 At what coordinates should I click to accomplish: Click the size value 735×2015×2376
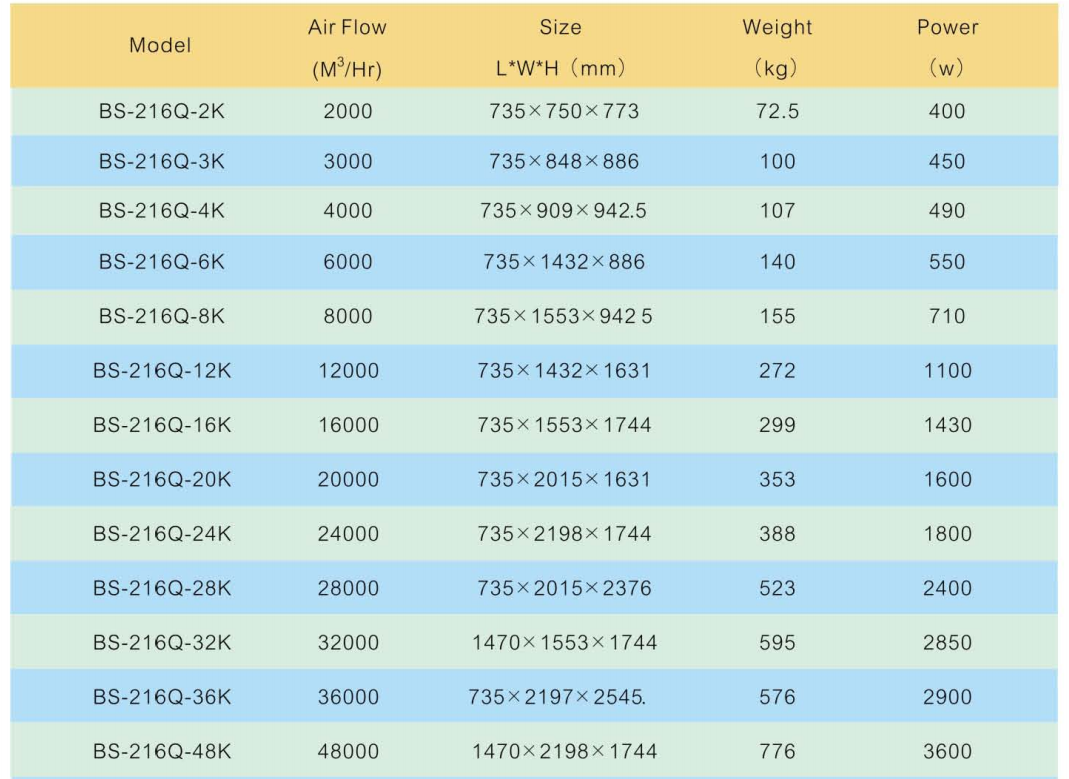pyautogui.click(x=564, y=588)
